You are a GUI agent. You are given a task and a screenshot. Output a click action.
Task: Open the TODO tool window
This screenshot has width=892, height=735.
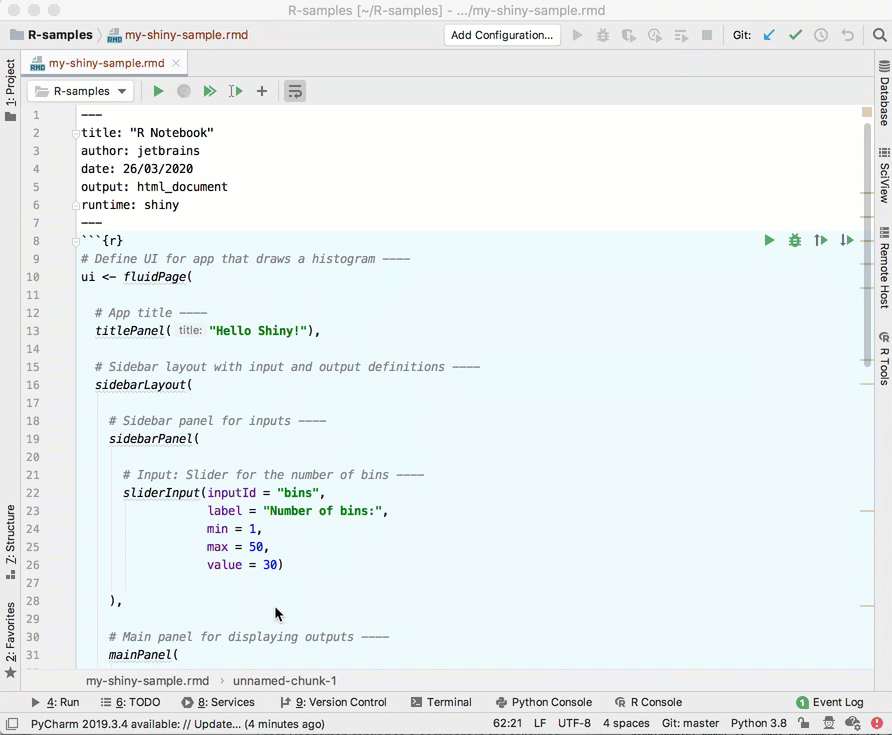[130, 702]
